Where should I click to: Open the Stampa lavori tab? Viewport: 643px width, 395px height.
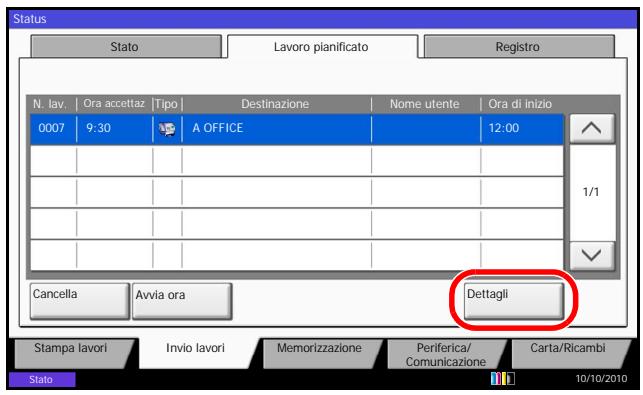pos(71,353)
